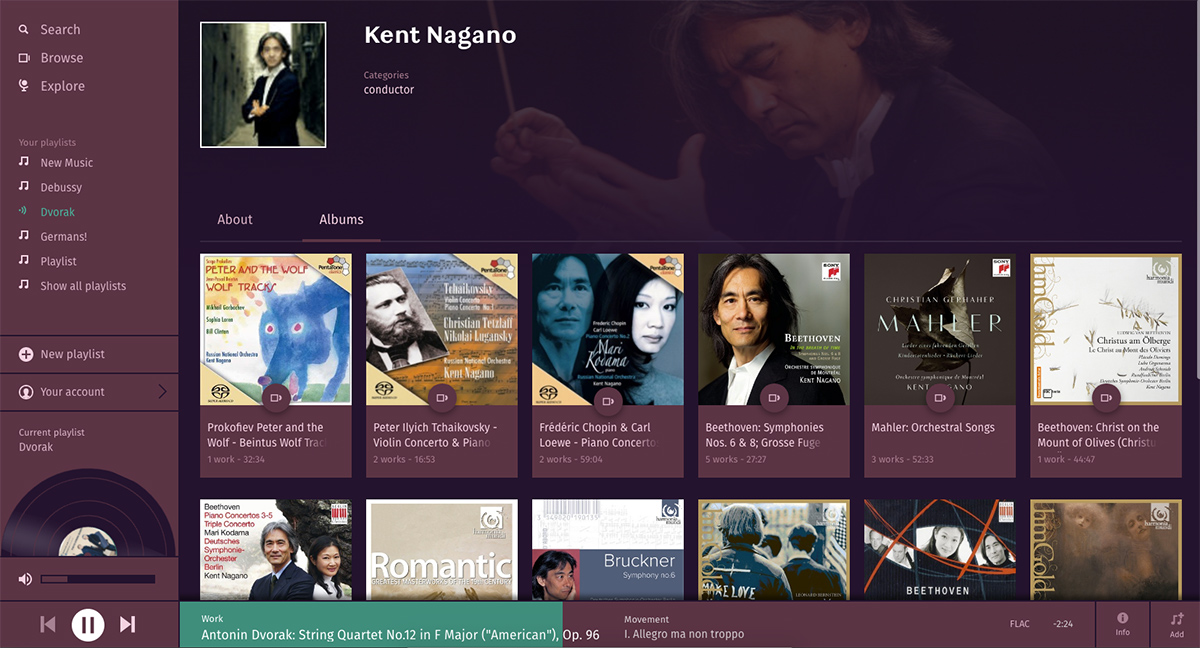Adjust the volume slider bar
Screen dimensions: 1200x648
click(98, 579)
